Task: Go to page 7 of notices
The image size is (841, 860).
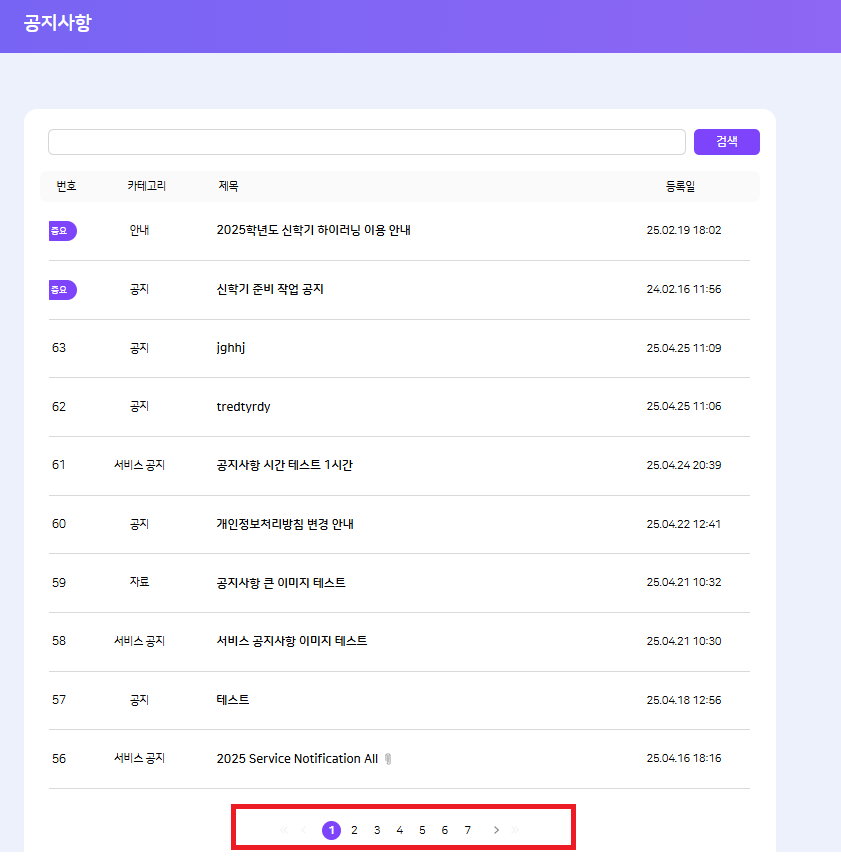Action: pyautogui.click(x=467, y=830)
